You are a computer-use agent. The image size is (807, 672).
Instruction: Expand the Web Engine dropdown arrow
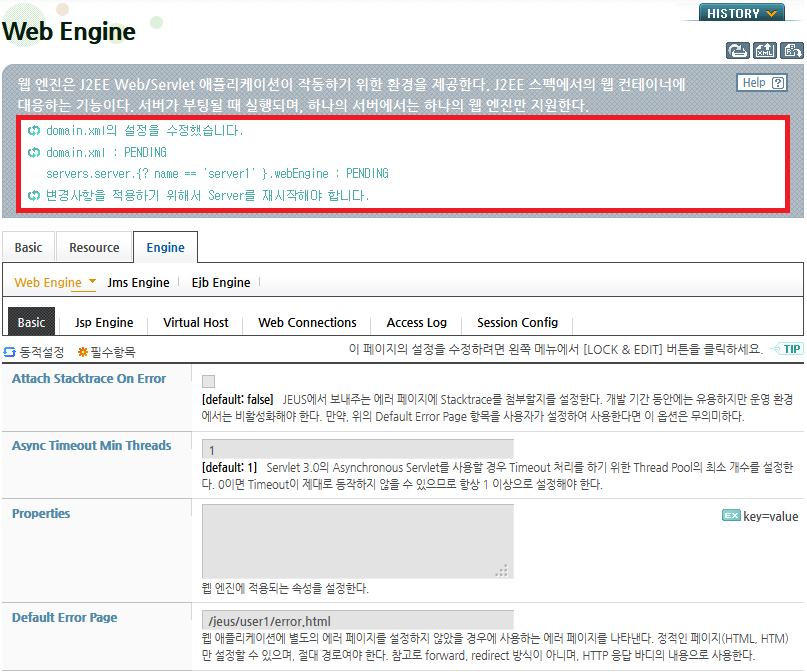(x=92, y=281)
